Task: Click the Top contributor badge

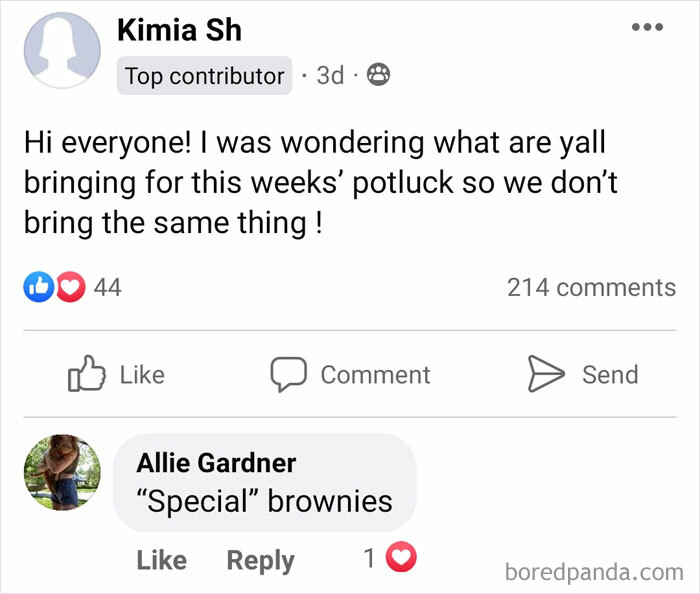Action: [204, 76]
